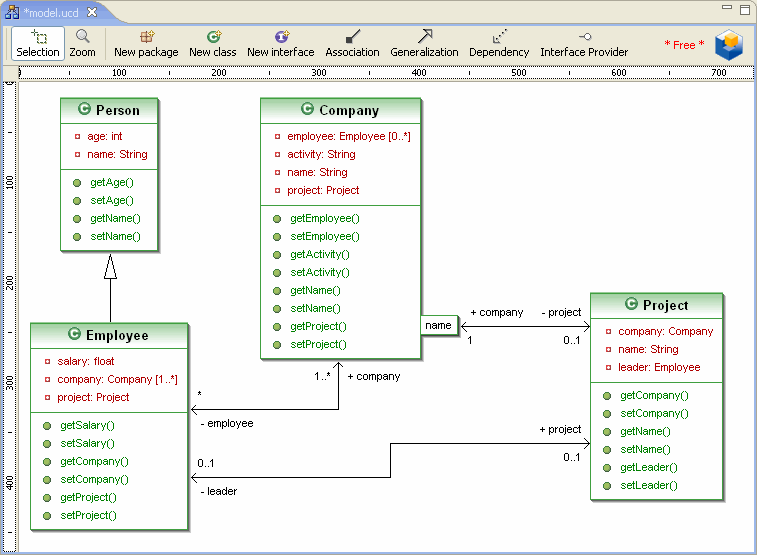Activate the Association connector tool

[x=352, y=43]
